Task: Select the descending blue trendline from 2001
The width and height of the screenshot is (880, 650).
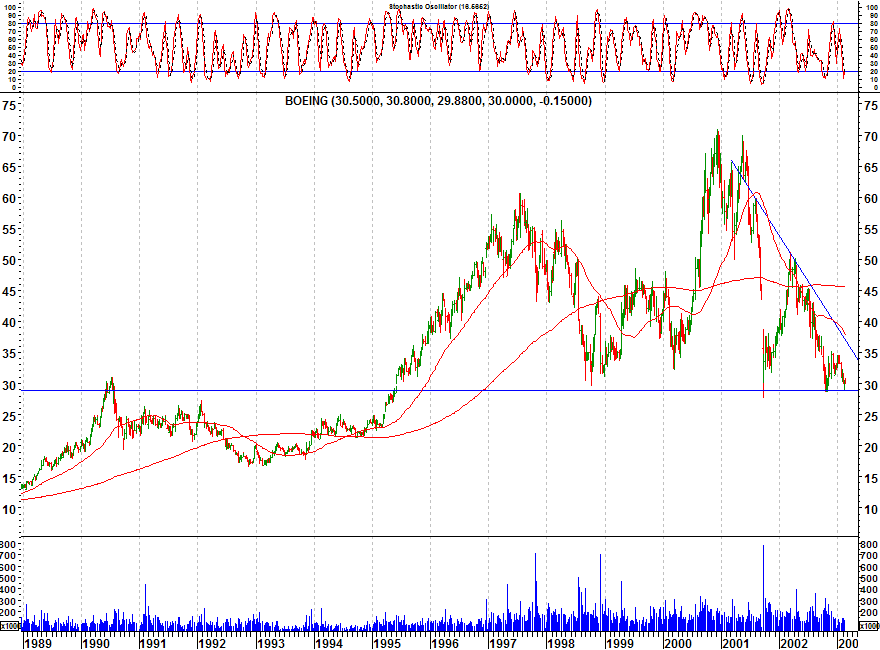Action: [795, 260]
